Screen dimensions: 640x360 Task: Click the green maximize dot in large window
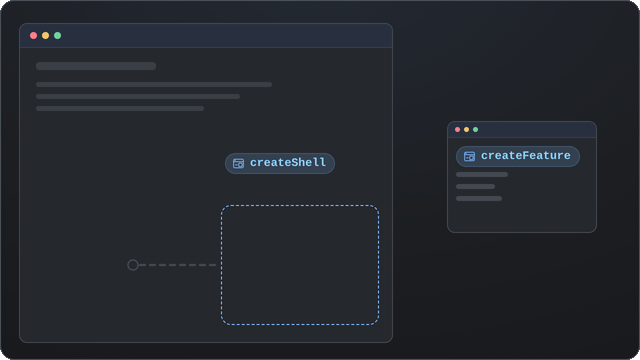tap(58, 36)
